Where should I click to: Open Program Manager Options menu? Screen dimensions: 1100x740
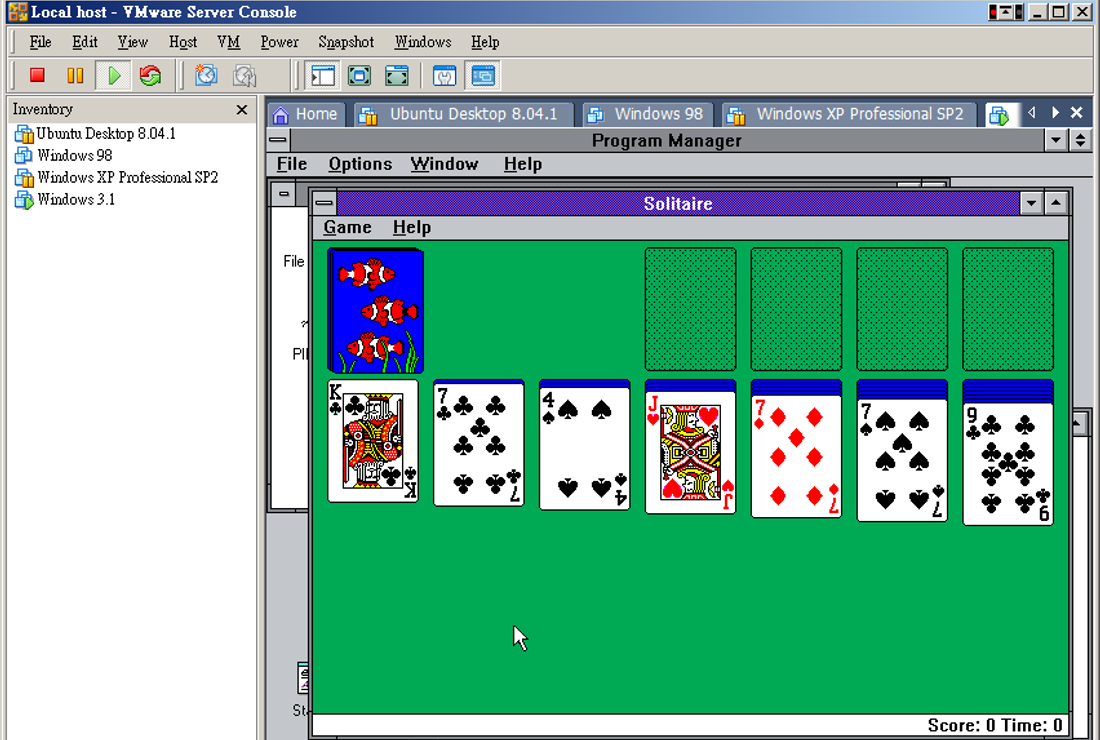360,164
